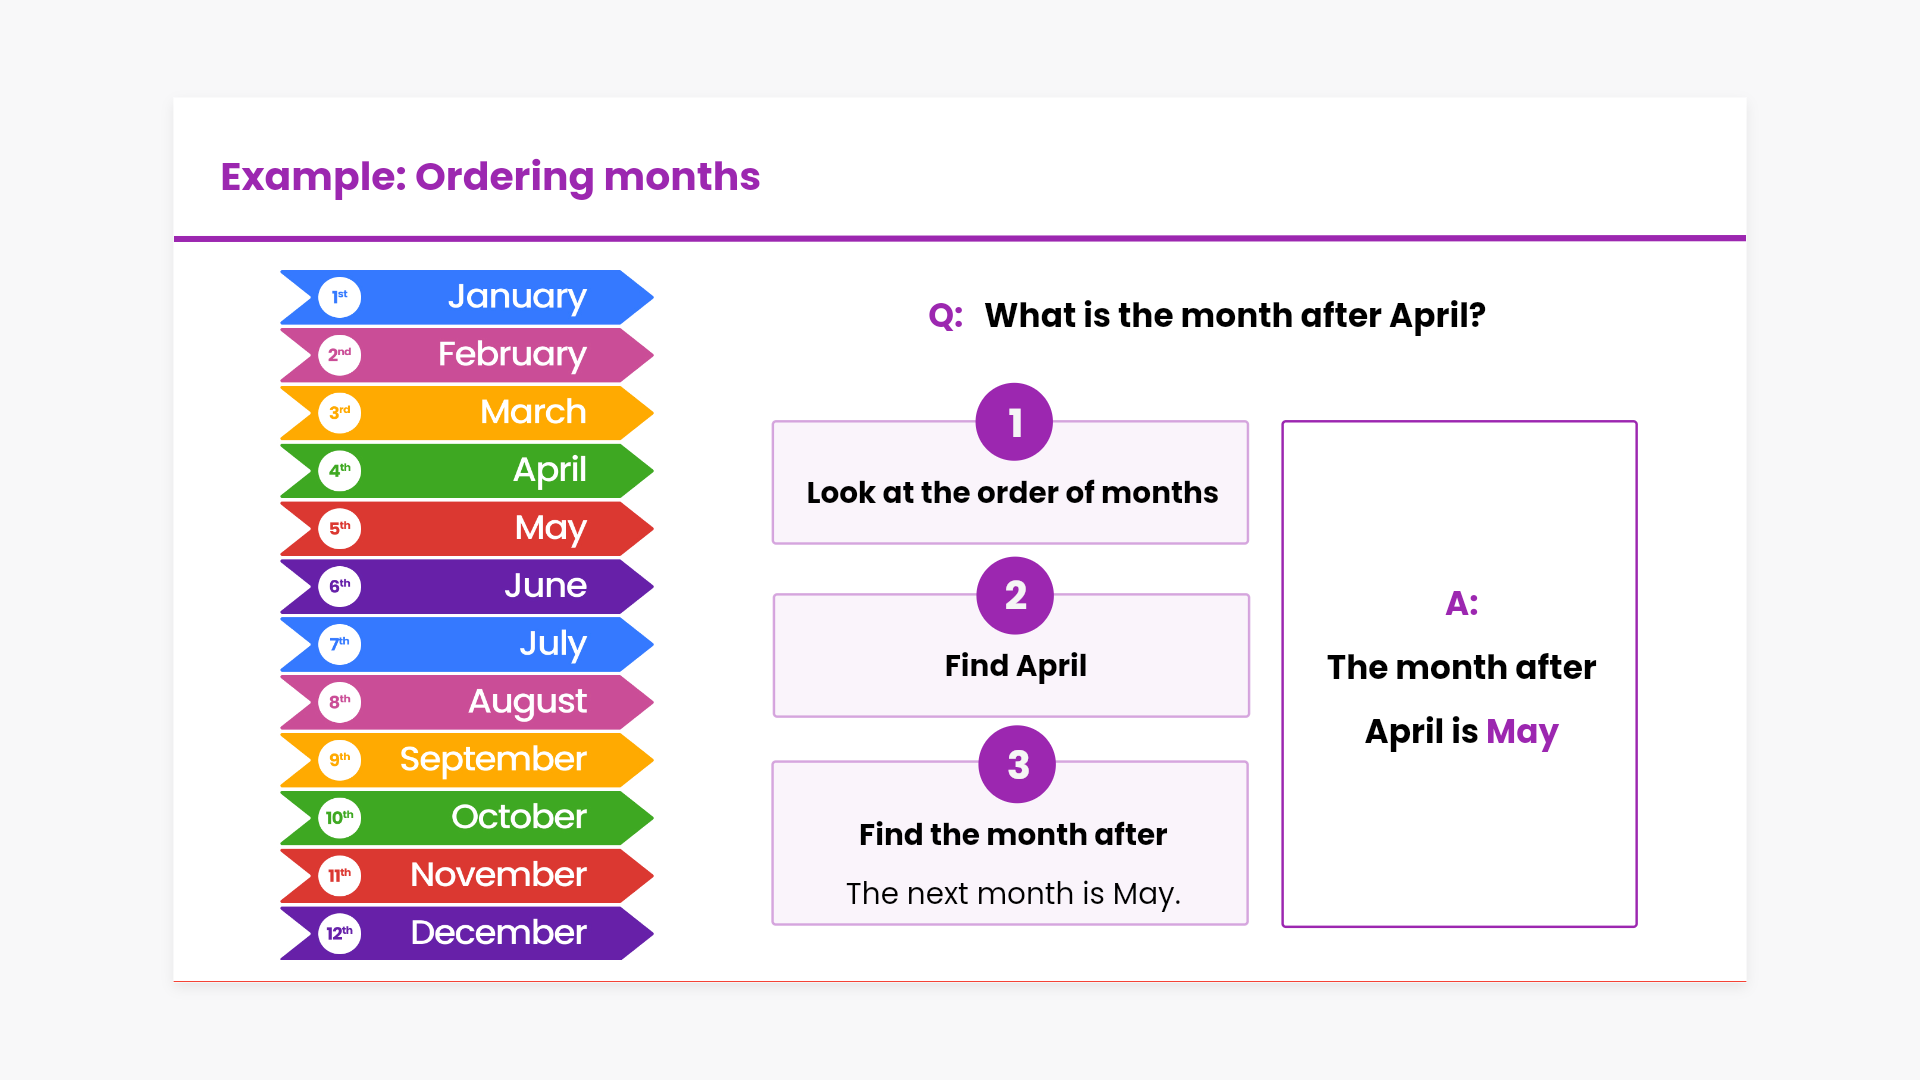The height and width of the screenshot is (1080, 1920).
Task: Click the 2nd ordinal badge beside February
Action: point(340,355)
